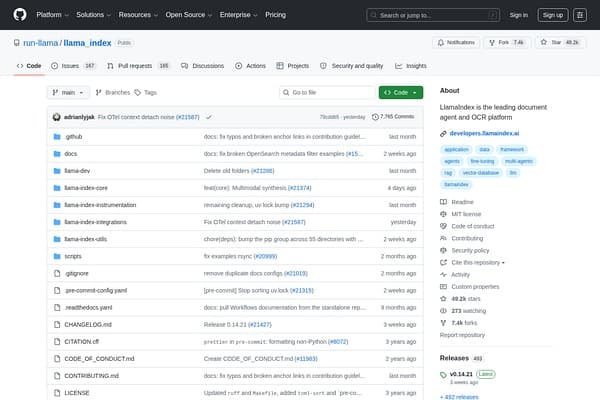Screen dimensions: 600x400
Task: View the Tags list
Action: [146, 93]
